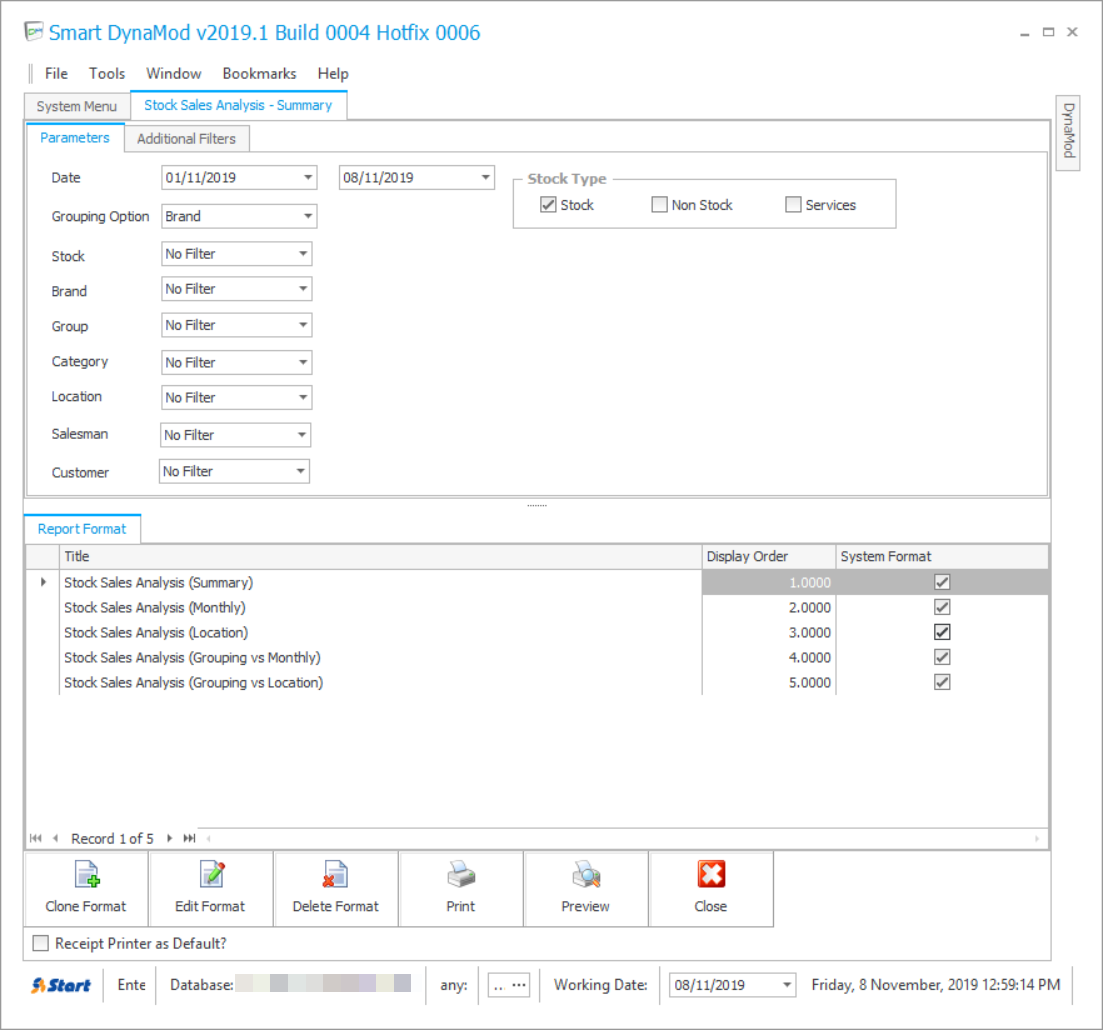The width and height of the screenshot is (1103, 1030).
Task: Open the start date 01/11/2019 dropdown
Action: pyautogui.click(x=308, y=177)
